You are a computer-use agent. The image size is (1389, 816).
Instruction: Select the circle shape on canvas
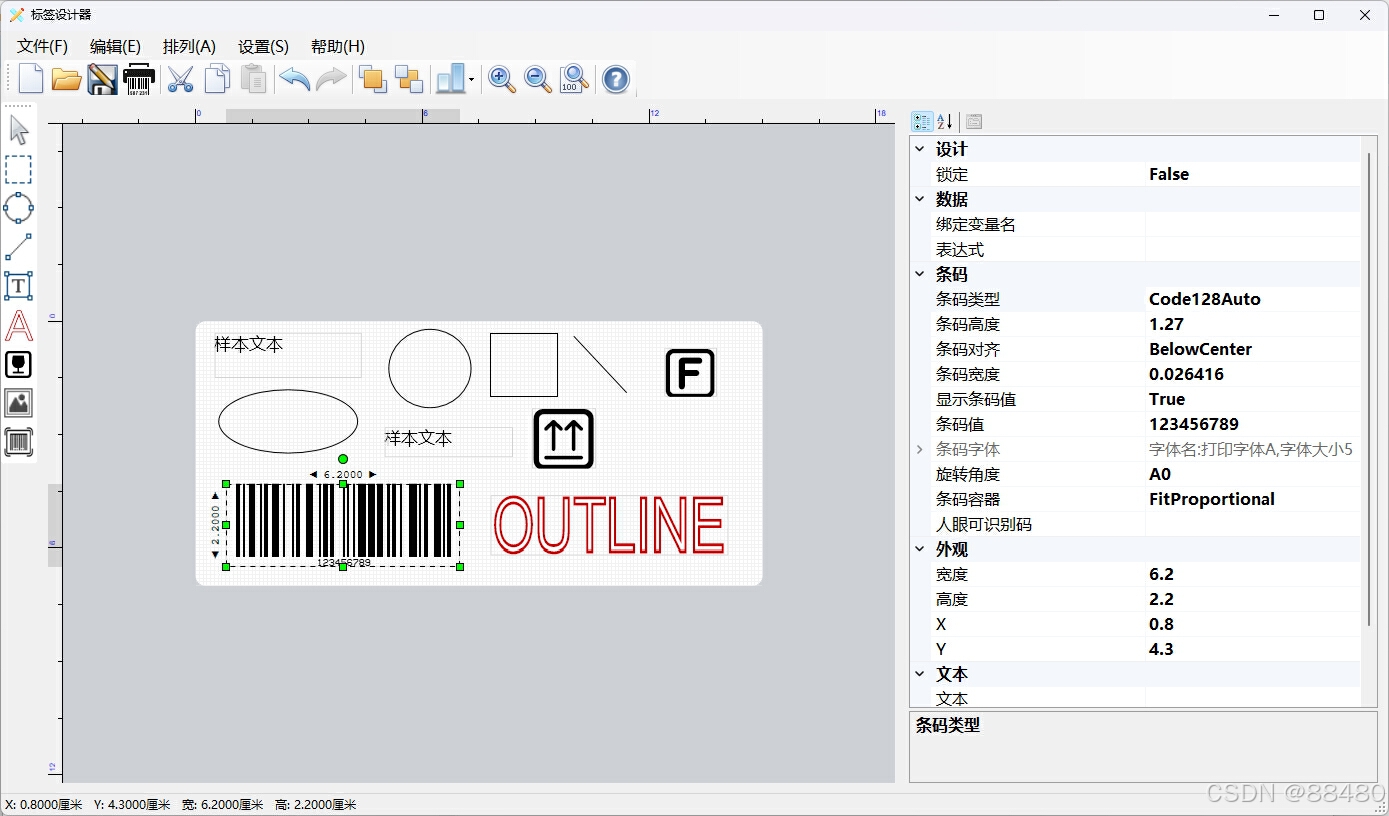click(430, 368)
